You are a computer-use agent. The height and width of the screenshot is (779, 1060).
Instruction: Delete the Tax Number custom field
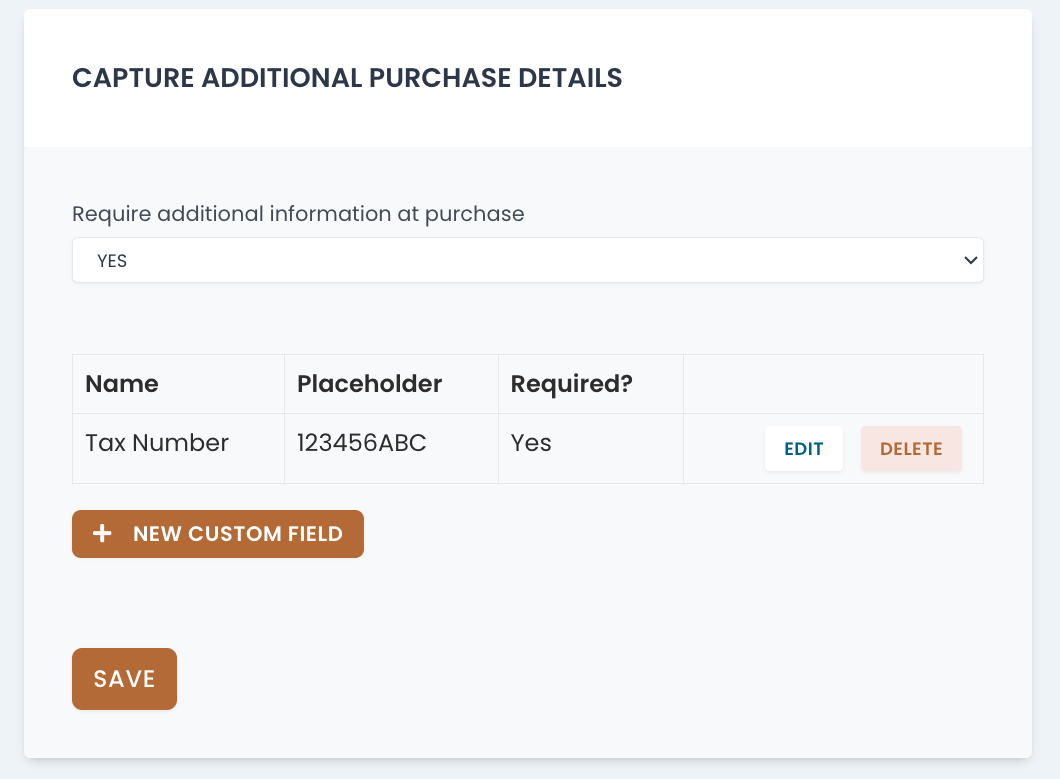911,449
